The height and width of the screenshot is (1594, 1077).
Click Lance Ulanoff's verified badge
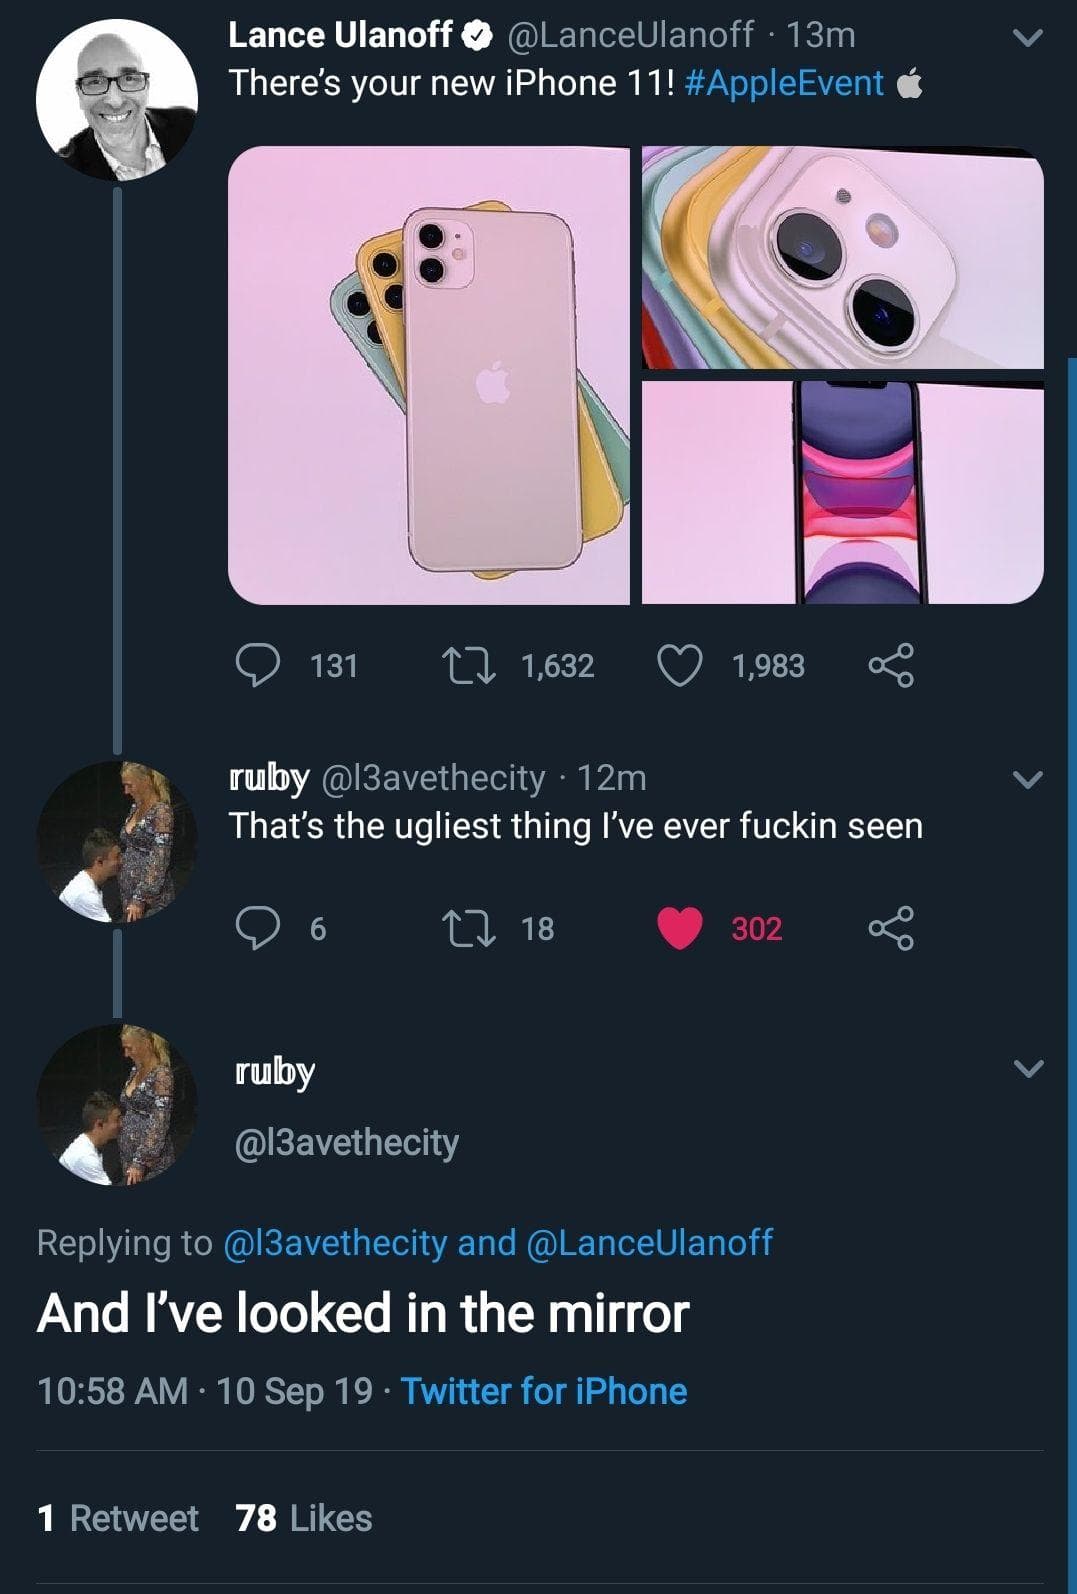(477, 33)
